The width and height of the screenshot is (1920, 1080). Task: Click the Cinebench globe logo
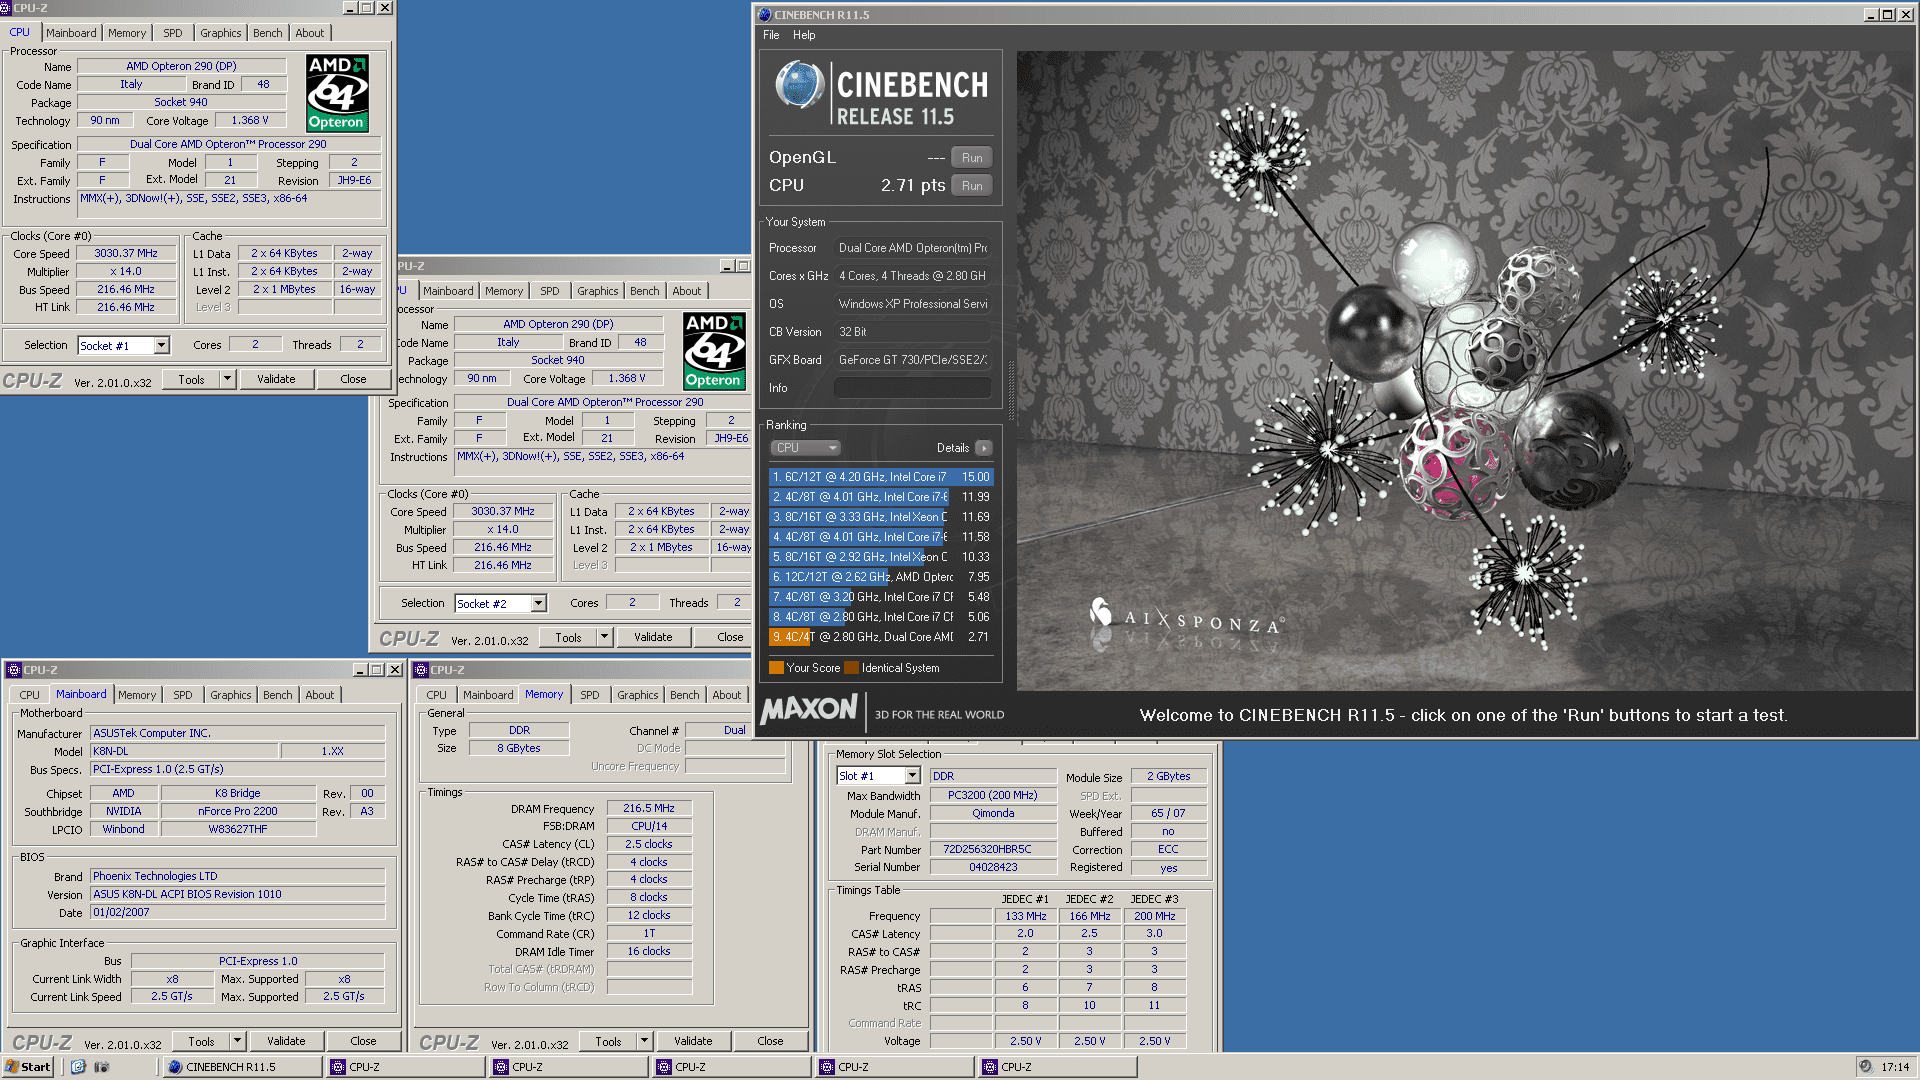pyautogui.click(x=799, y=85)
